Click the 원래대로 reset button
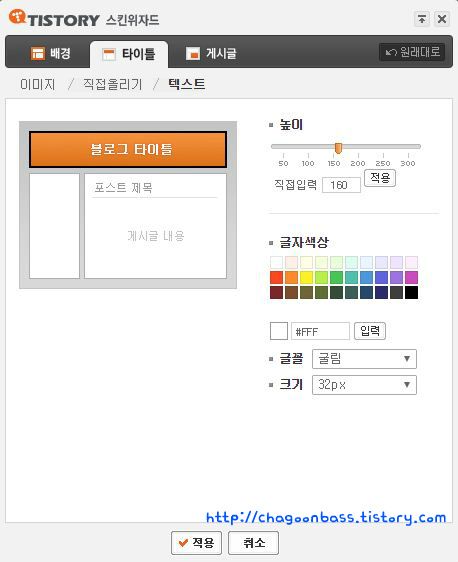Screen dimensions: 458x562 412,52
